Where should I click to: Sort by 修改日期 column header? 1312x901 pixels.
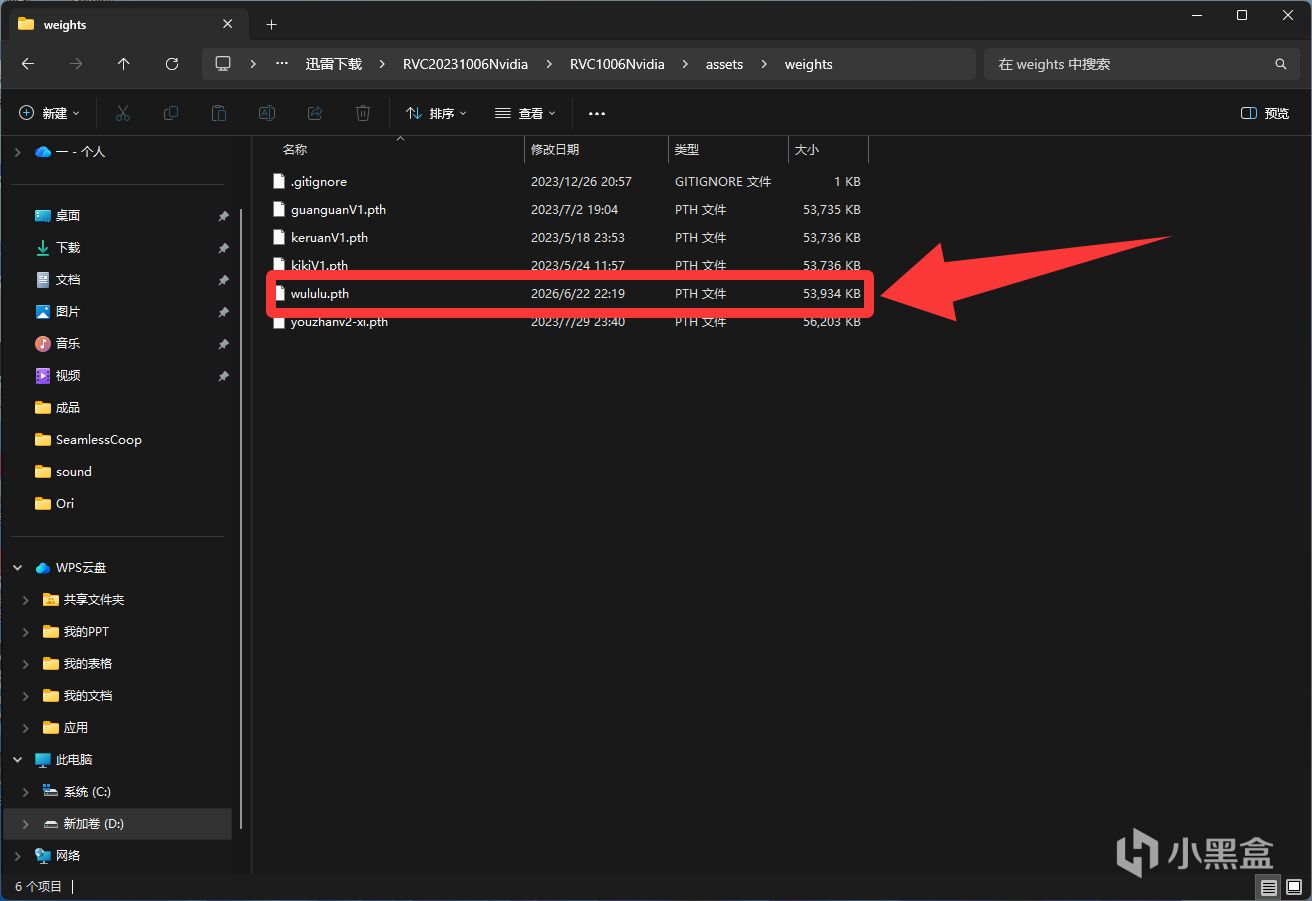click(596, 149)
